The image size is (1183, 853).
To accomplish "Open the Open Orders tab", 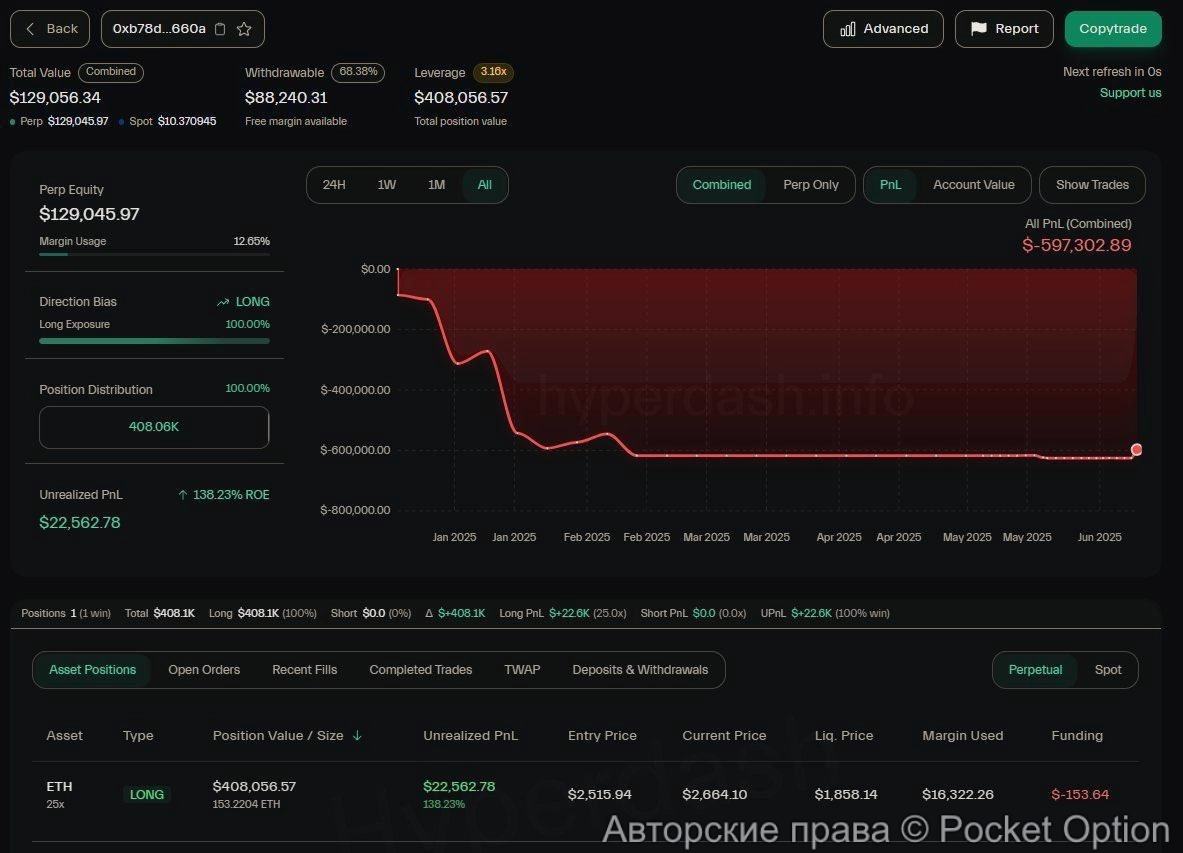I will pos(204,670).
